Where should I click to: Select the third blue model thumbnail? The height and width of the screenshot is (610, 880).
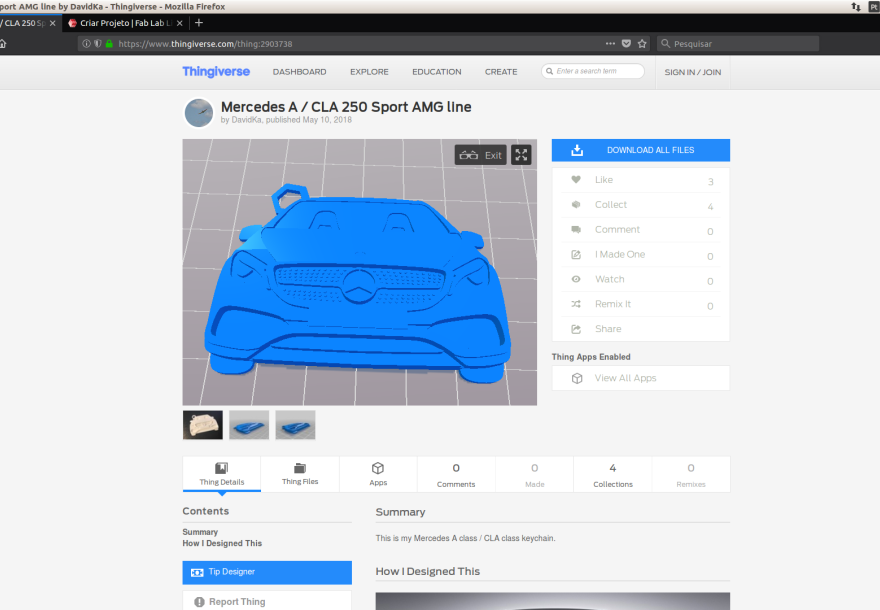(x=295, y=425)
